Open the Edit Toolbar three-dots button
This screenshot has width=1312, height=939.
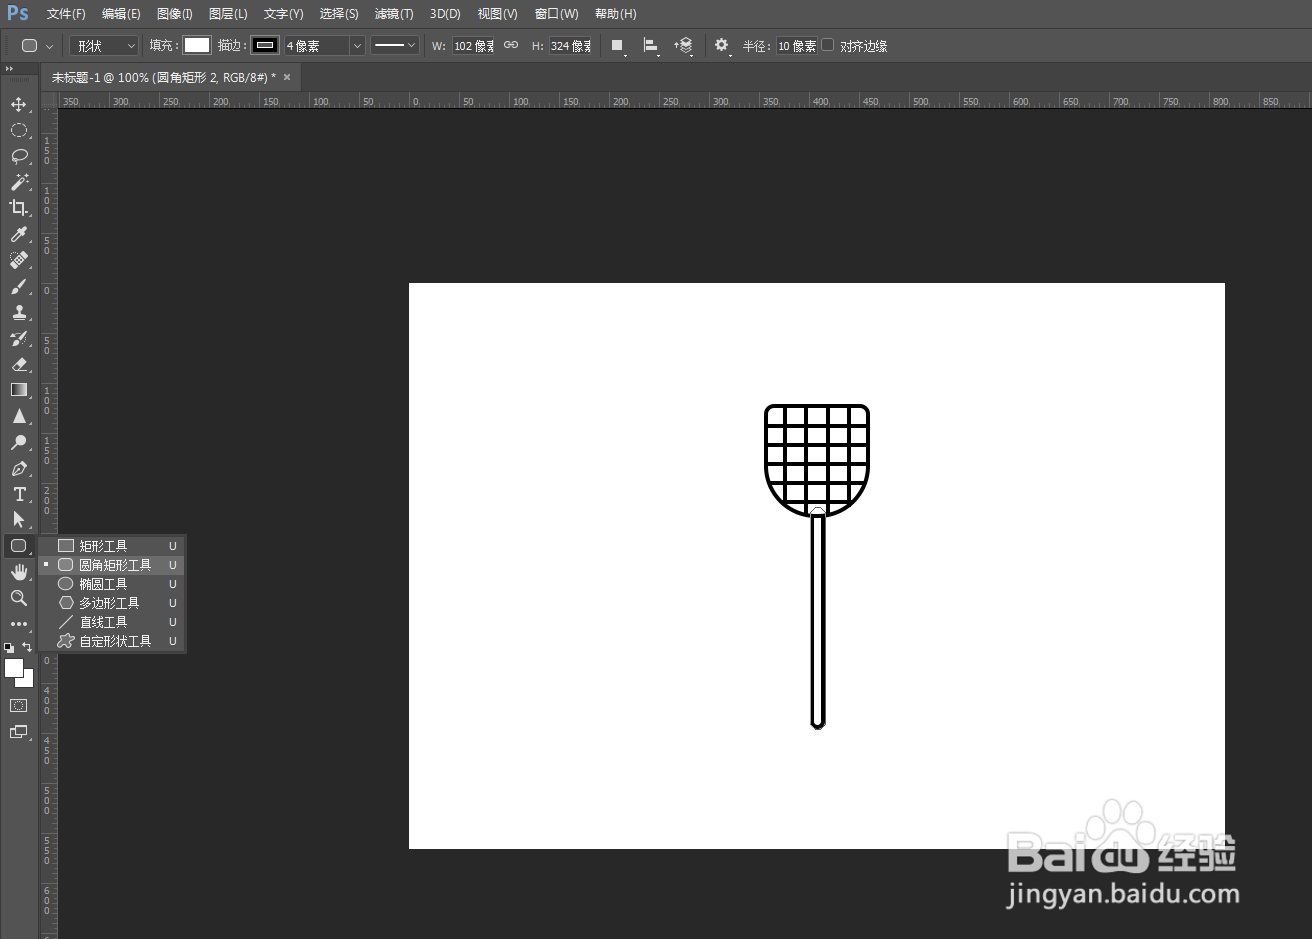[19, 624]
